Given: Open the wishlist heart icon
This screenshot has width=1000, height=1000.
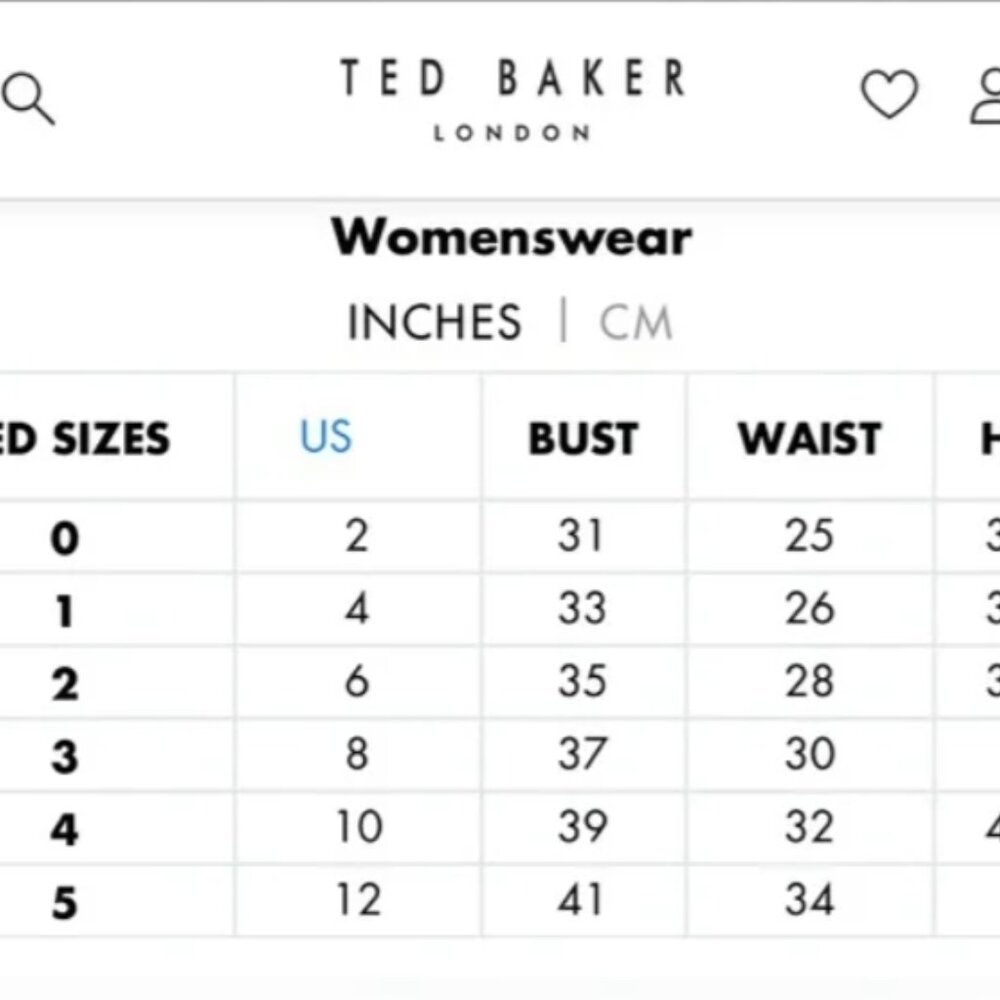Looking at the screenshot, I should tap(890, 94).
